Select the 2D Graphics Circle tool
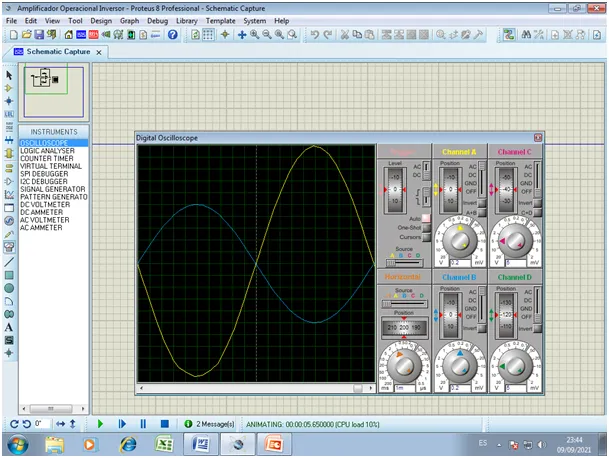Viewport: 609px width, 458px height. (9, 288)
